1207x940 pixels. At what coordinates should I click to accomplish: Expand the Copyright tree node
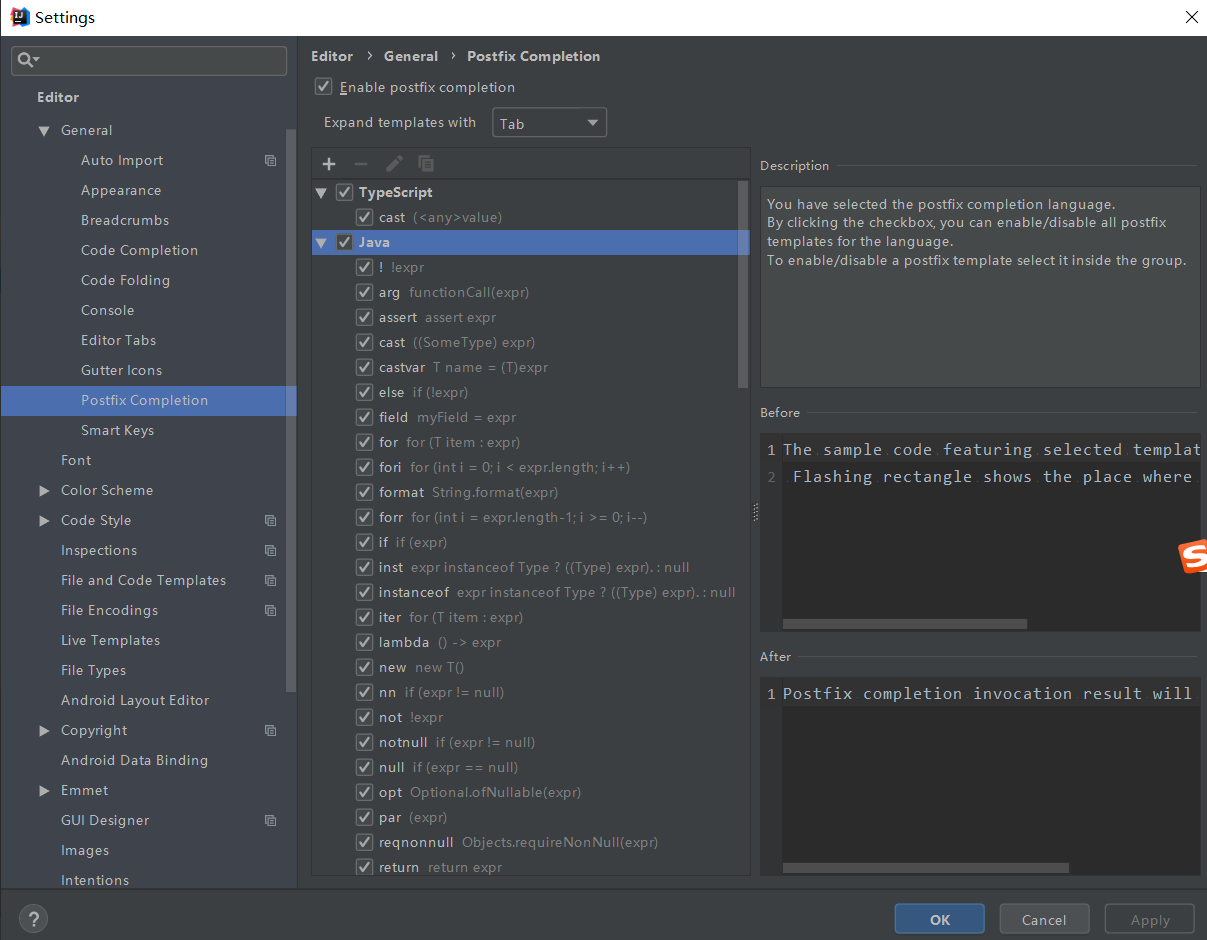tap(44, 730)
